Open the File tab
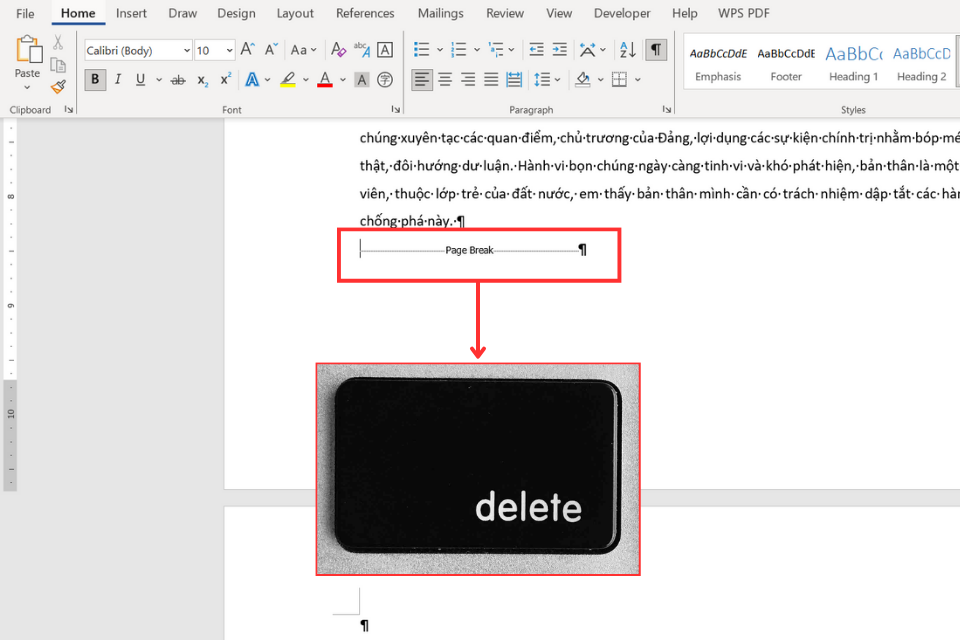Image resolution: width=960 pixels, height=640 pixels. pyautogui.click(x=25, y=13)
